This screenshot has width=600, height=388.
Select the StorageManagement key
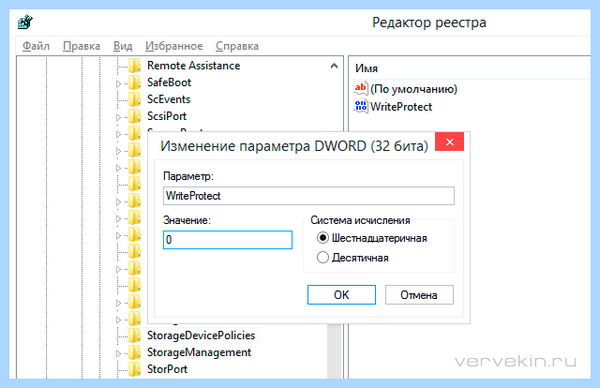point(199,352)
